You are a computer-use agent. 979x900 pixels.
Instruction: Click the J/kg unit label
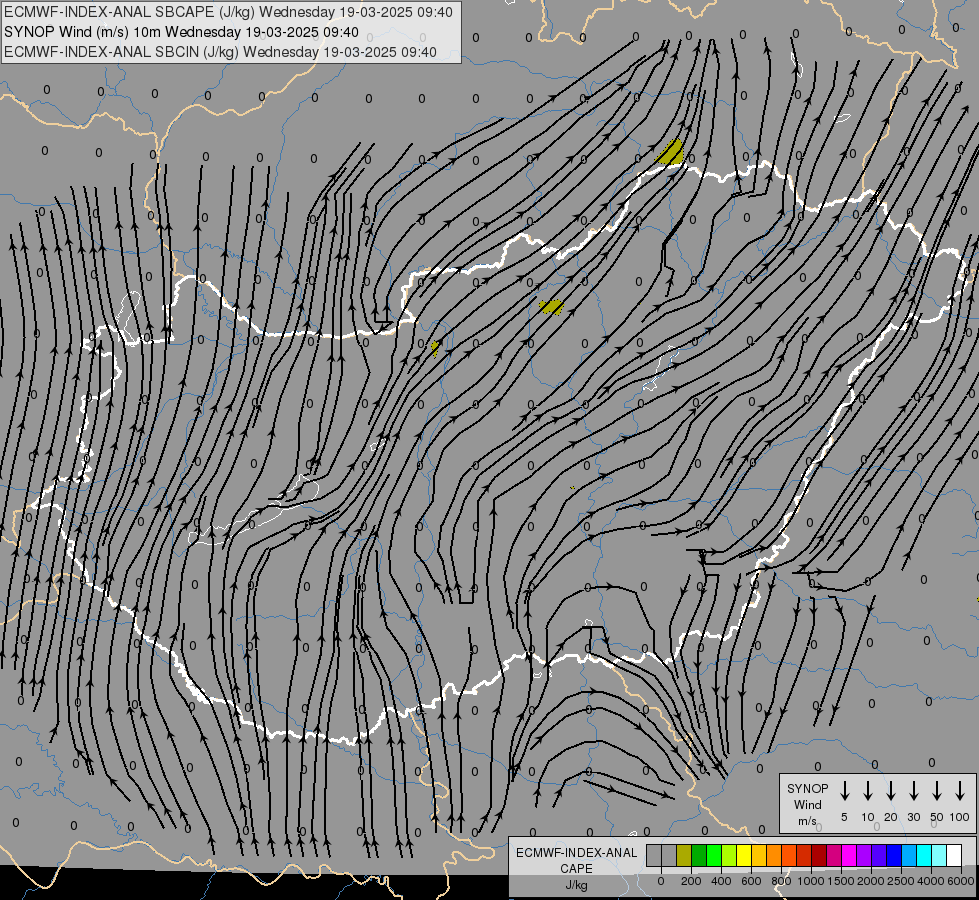coord(576,885)
